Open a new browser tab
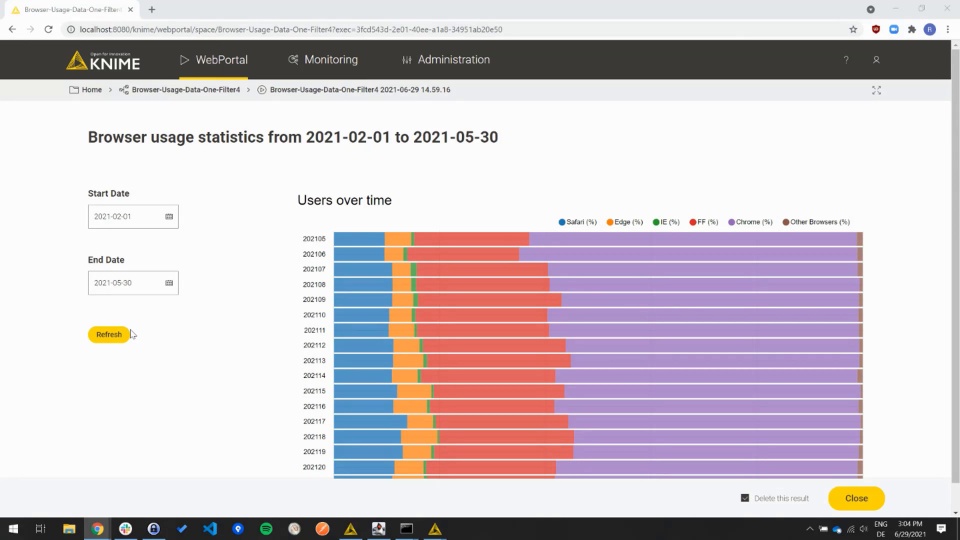960x540 pixels. click(152, 10)
